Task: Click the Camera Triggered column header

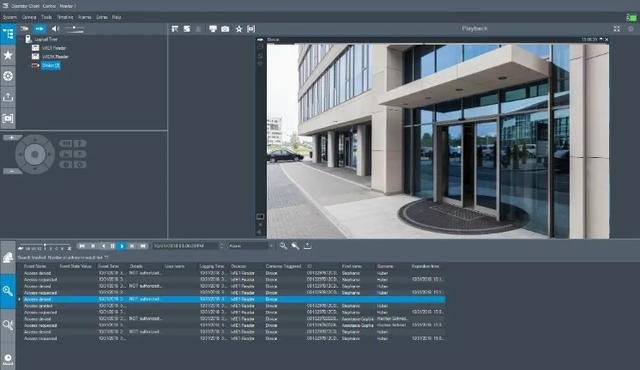Action: (x=283, y=266)
